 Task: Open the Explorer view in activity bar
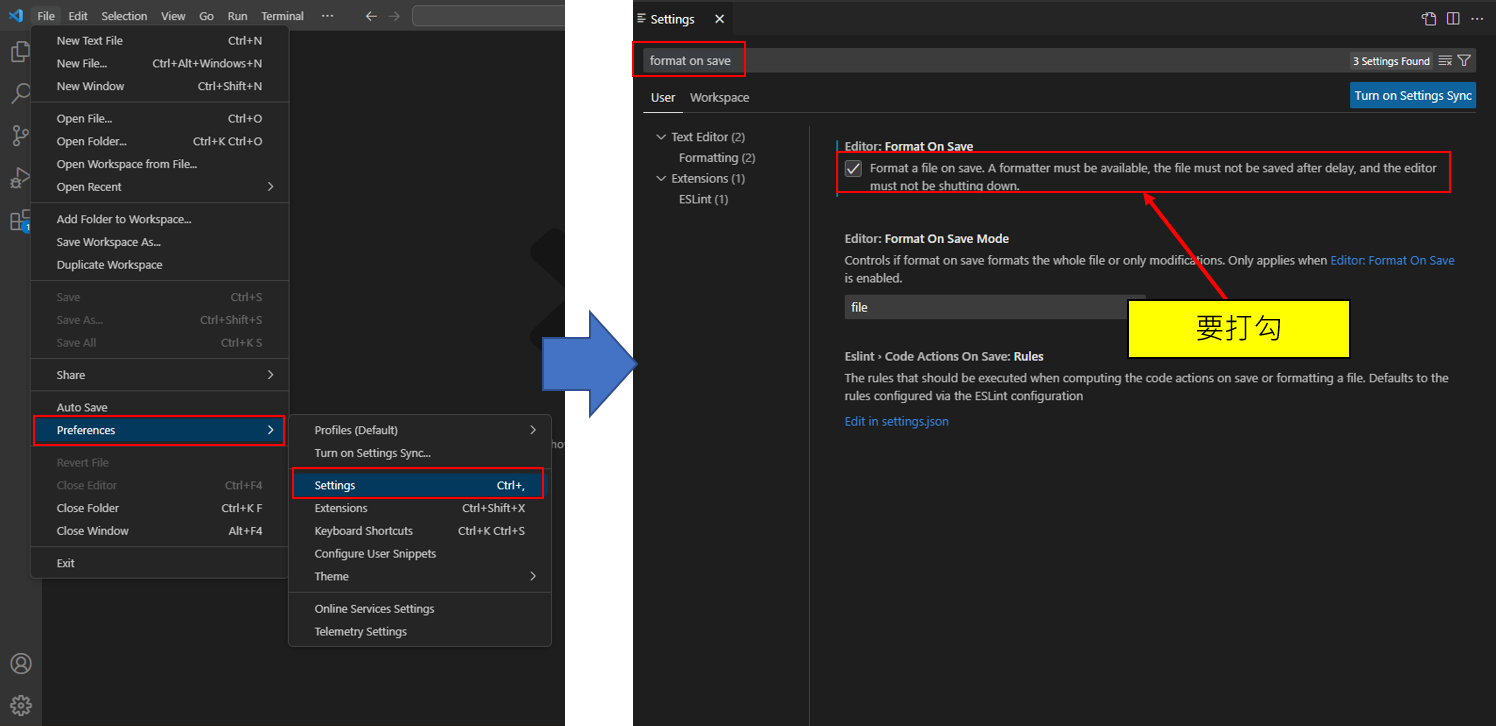(19, 52)
